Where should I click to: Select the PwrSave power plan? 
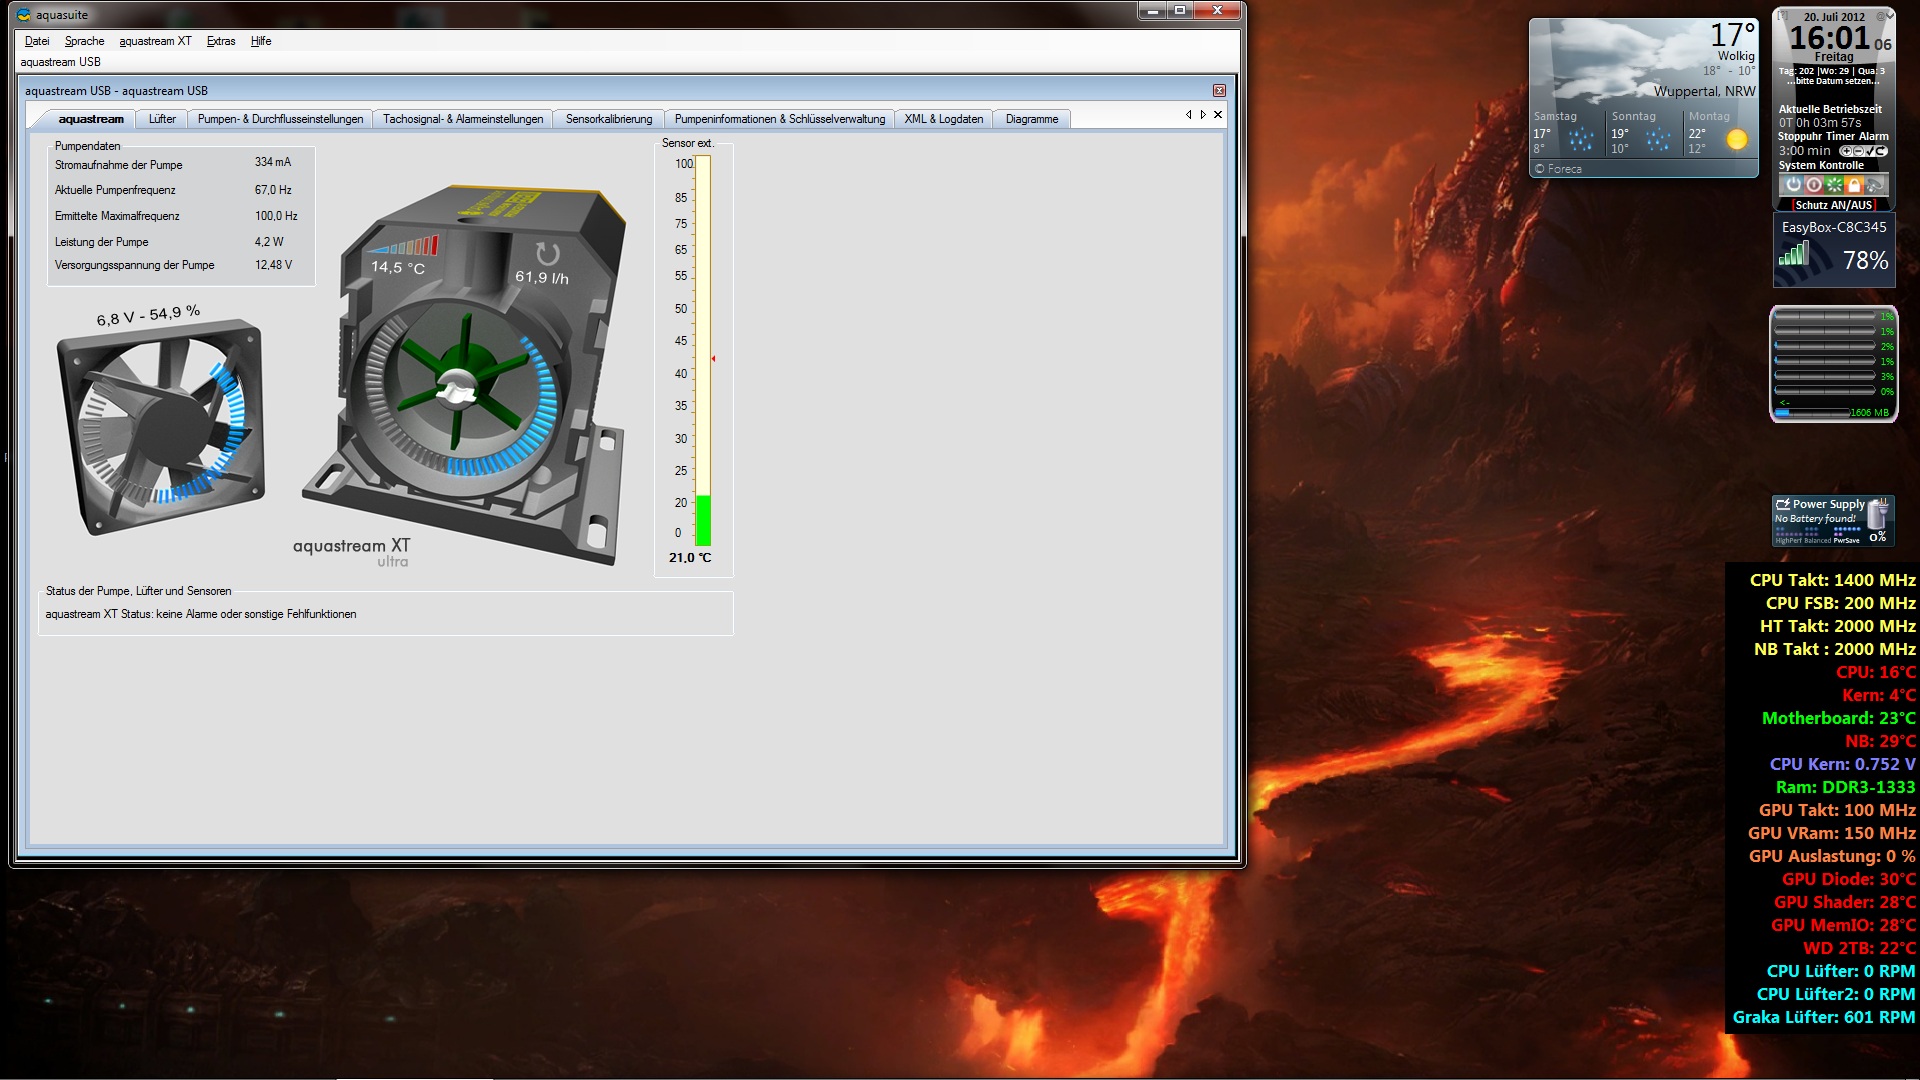coord(1846,540)
